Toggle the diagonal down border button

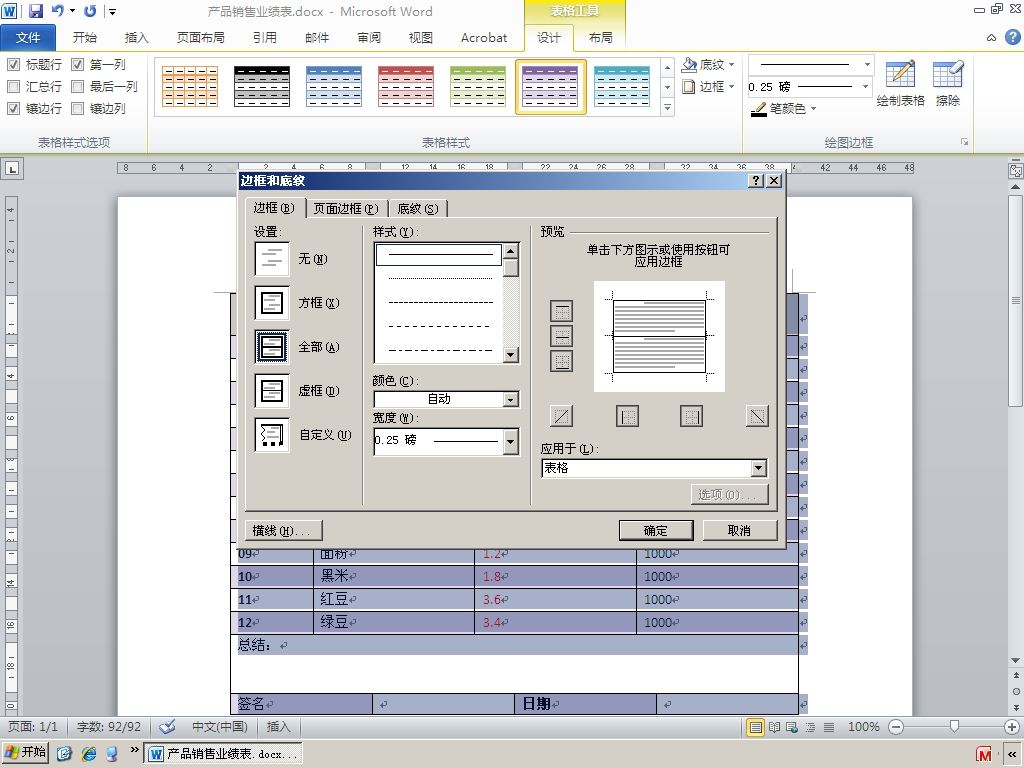tap(757, 416)
